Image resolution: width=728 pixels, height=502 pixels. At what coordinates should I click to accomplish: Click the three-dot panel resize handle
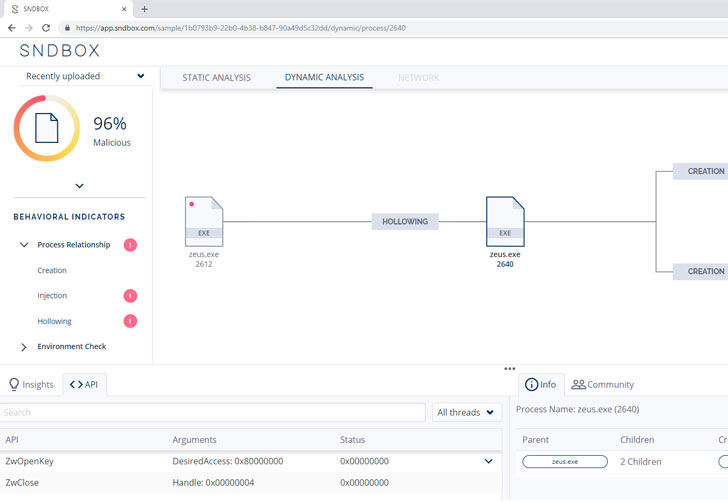[x=509, y=369]
